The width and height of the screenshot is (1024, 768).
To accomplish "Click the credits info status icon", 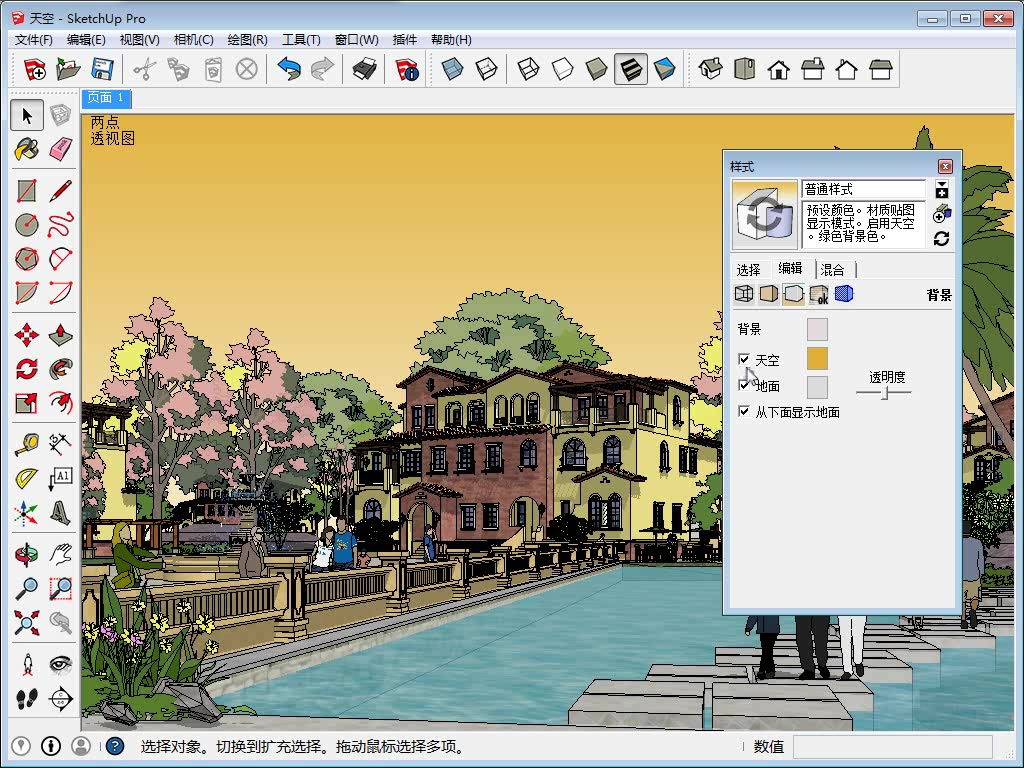I will point(51,746).
